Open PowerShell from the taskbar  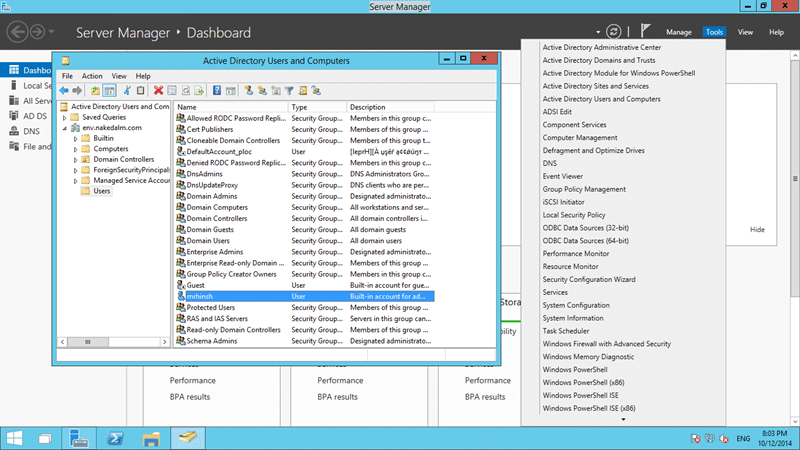point(115,438)
